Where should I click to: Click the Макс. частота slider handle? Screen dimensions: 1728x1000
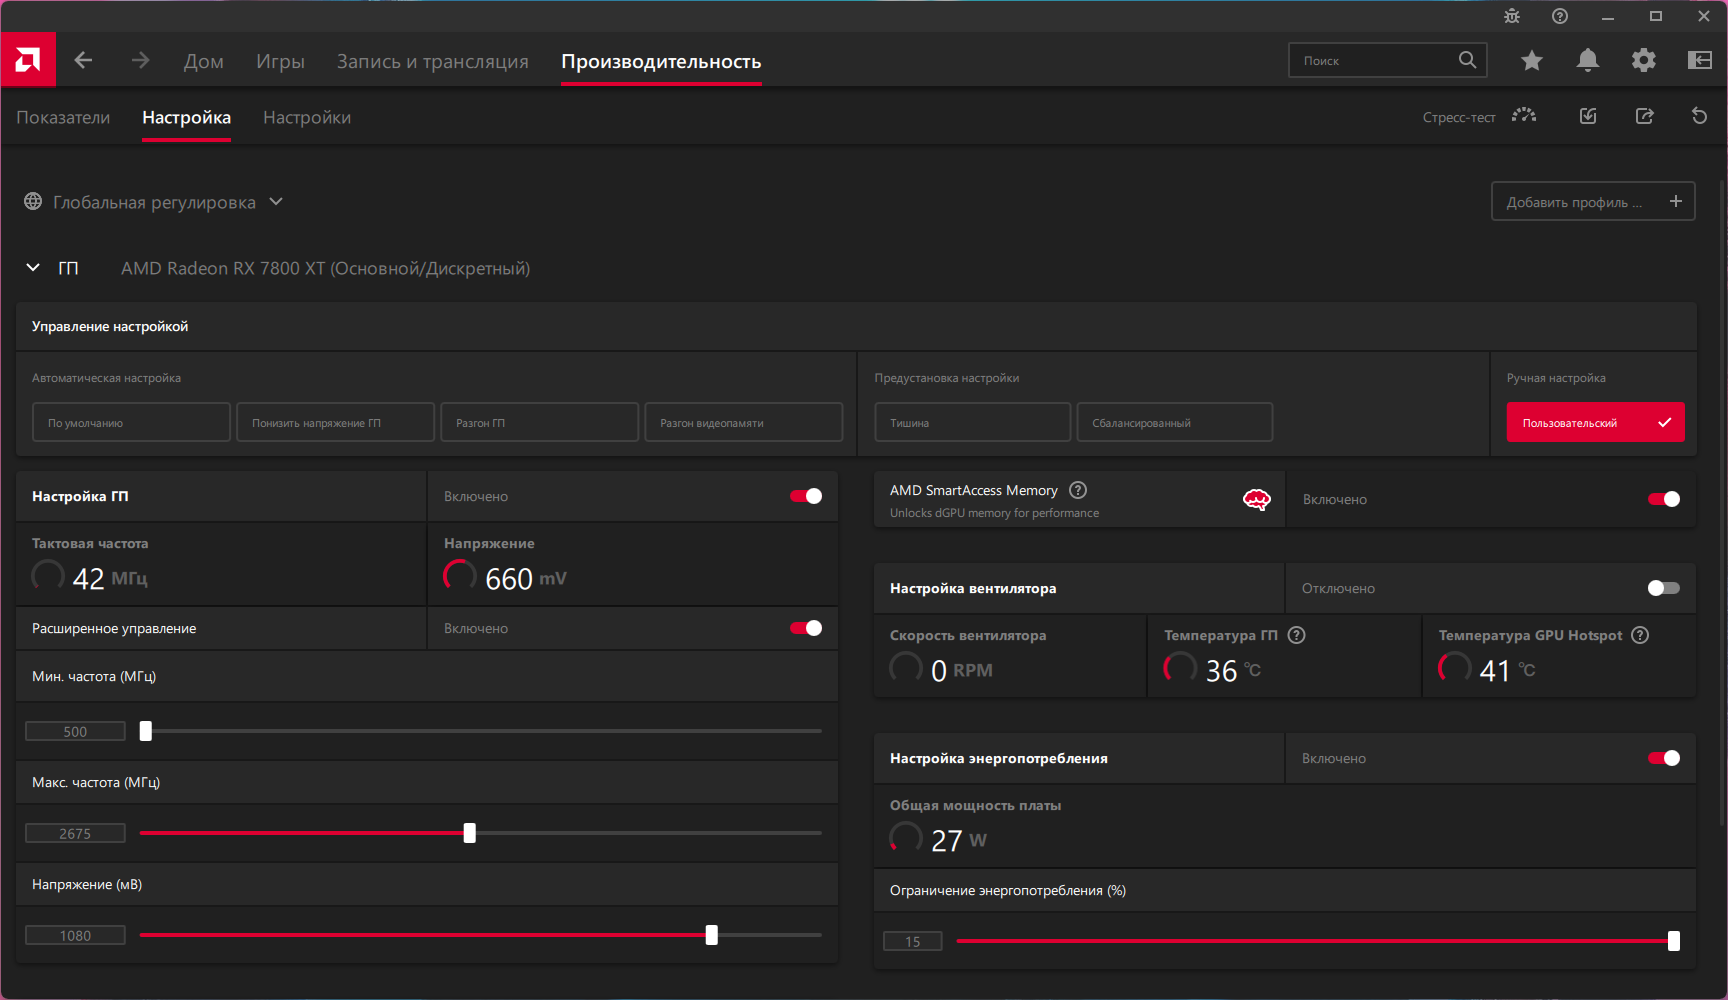(469, 833)
